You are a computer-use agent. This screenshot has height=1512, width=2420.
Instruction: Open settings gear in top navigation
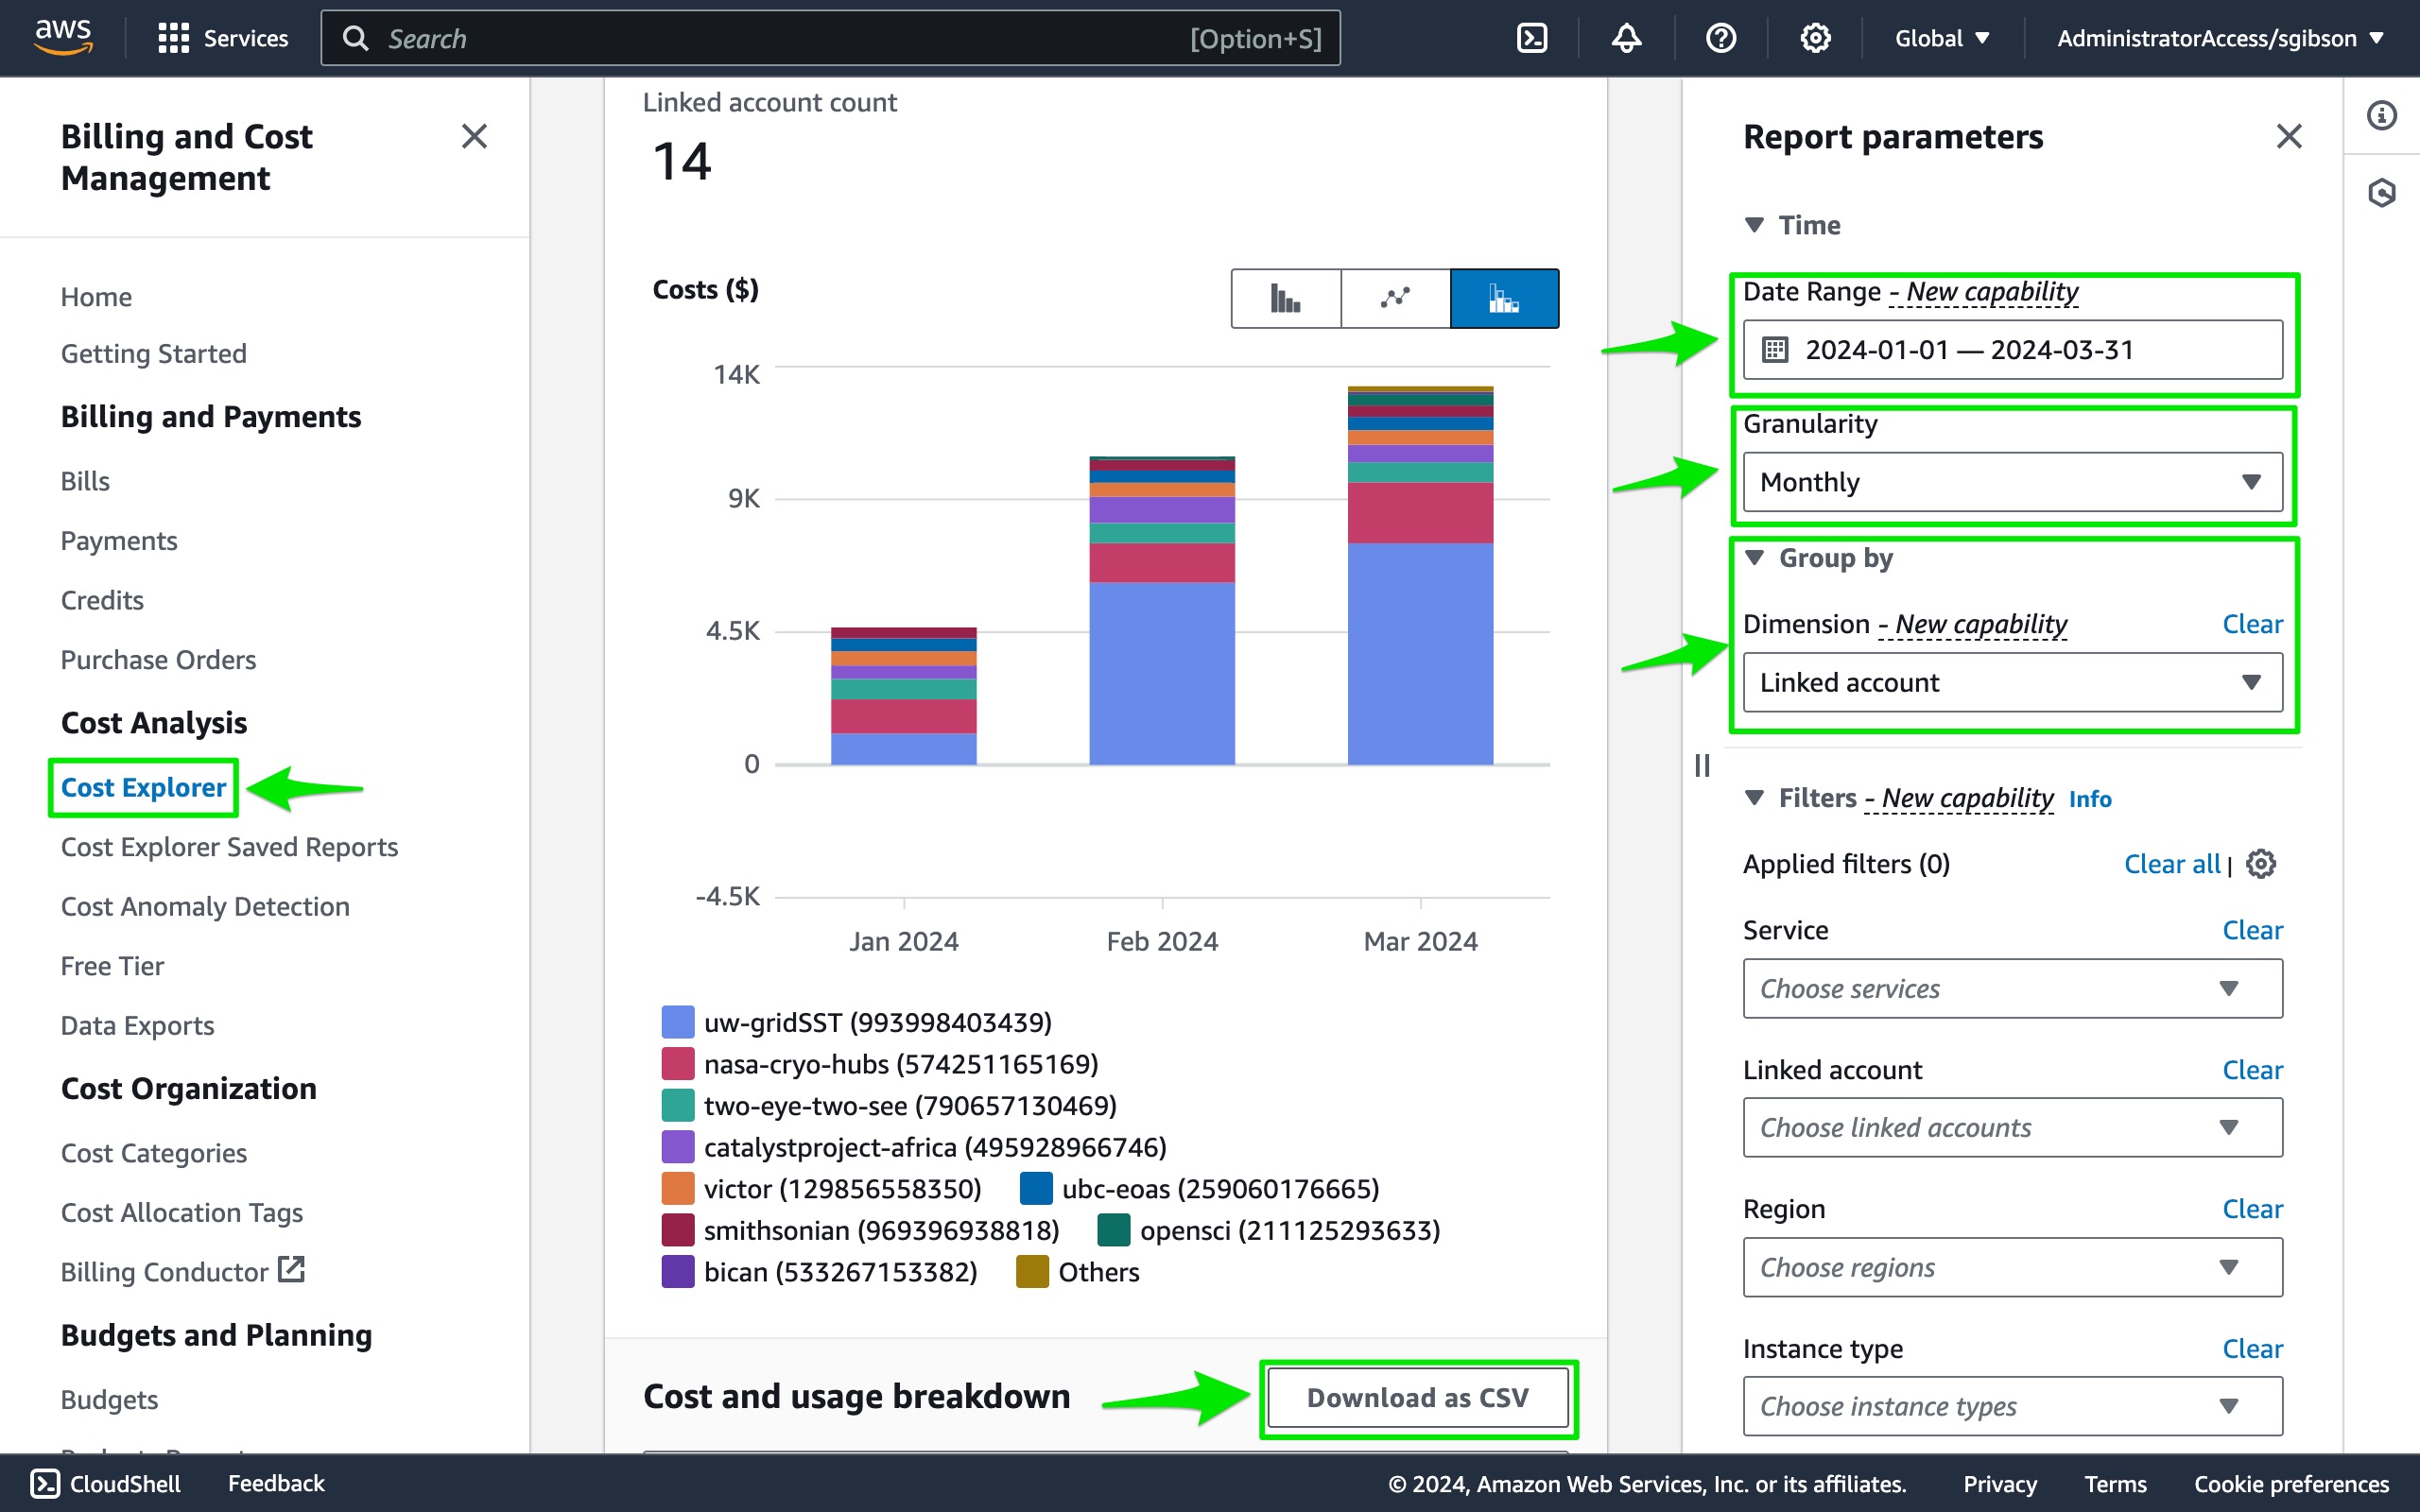pos(1815,38)
